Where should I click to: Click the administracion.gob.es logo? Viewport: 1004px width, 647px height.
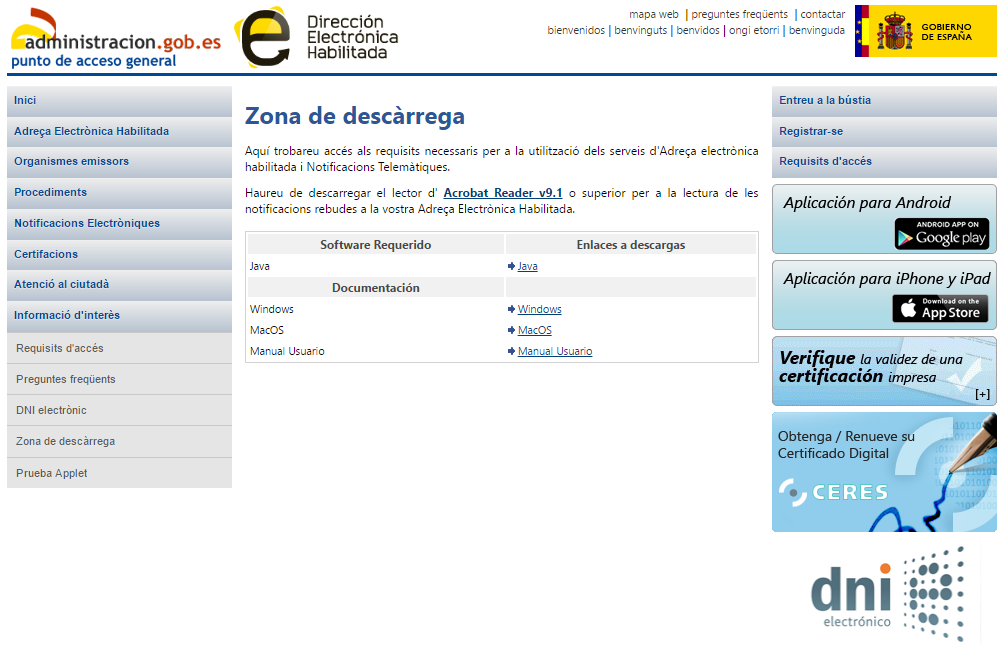(x=116, y=38)
